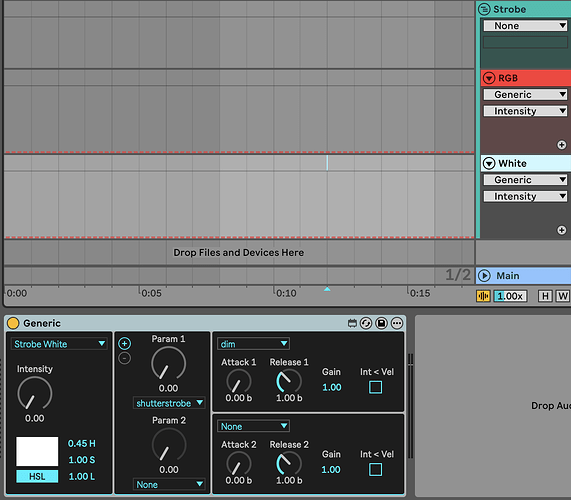571x500 pixels.
Task: Collapse the RGB track with its fold arrow
Action: (x=489, y=78)
